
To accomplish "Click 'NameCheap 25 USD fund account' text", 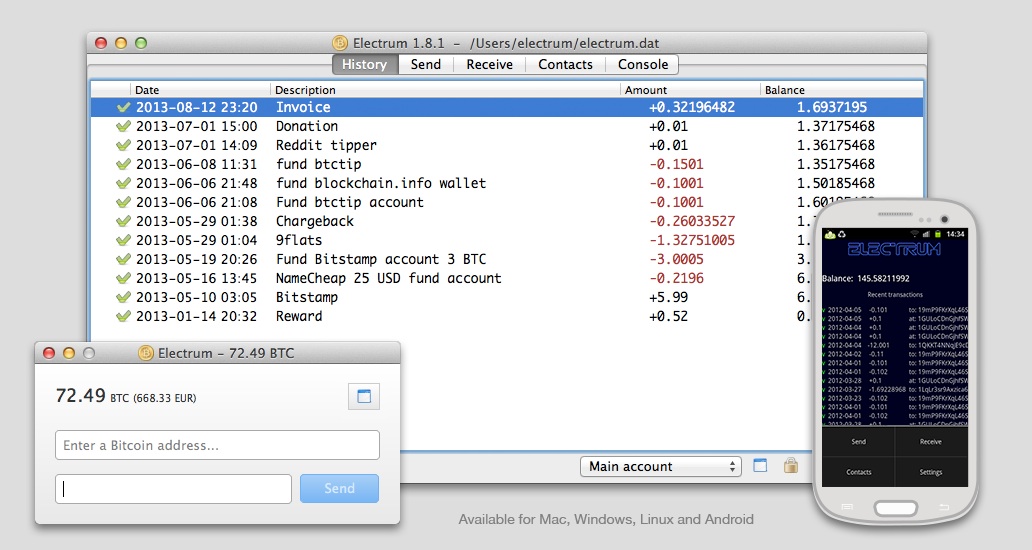I will pyautogui.click(x=388, y=279).
